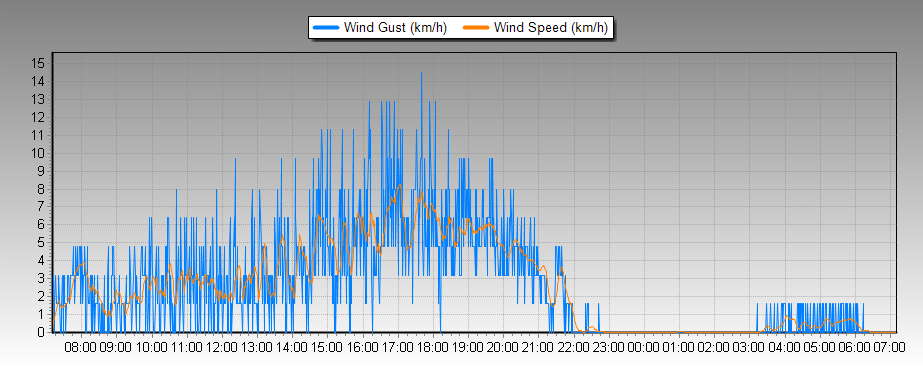Click the 0 value on the Y axis
Screen dimensions: 923x369
[x=41, y=332]
